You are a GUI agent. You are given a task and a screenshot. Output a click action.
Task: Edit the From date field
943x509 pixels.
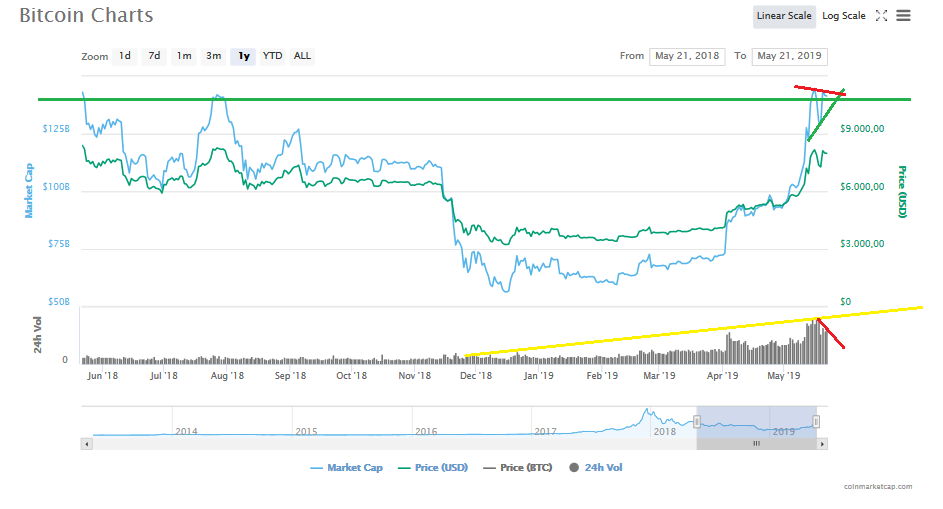pyautogui.click(x=687, y=56)
